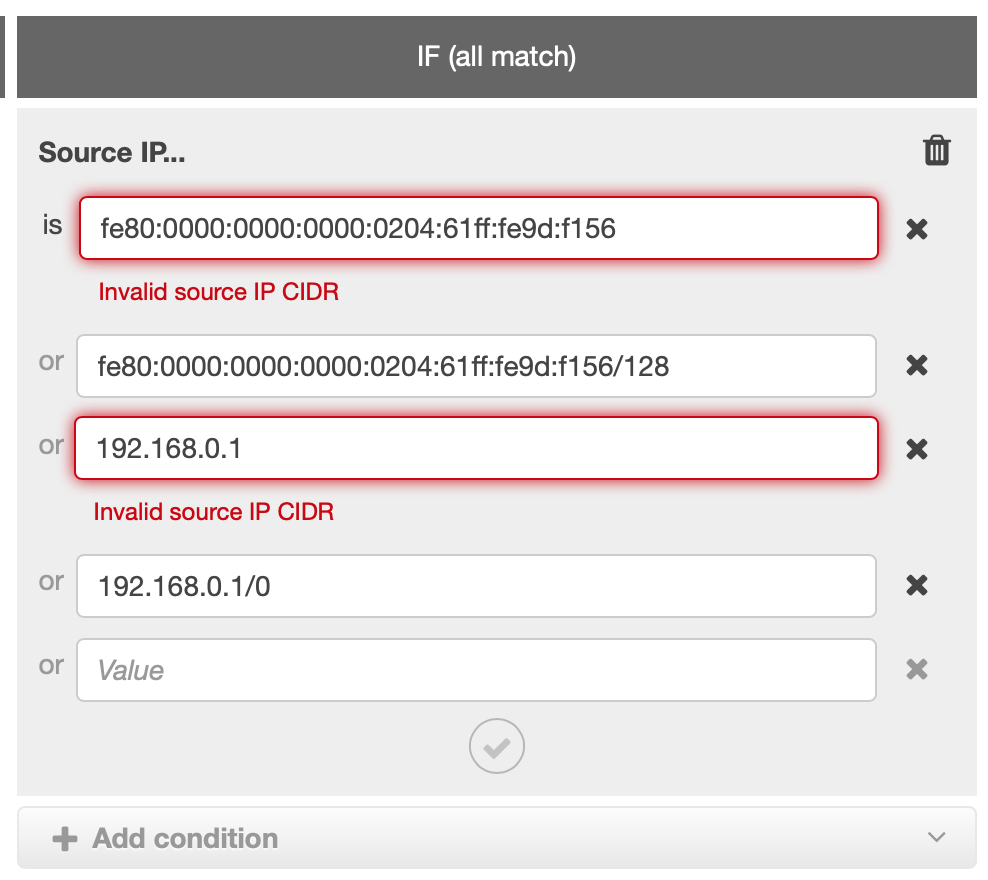Image resolution: width=988 pixels, height=880 pixels.
Task: Remove the 192.168.0.1/0 entry
Action: coord(917,585)
